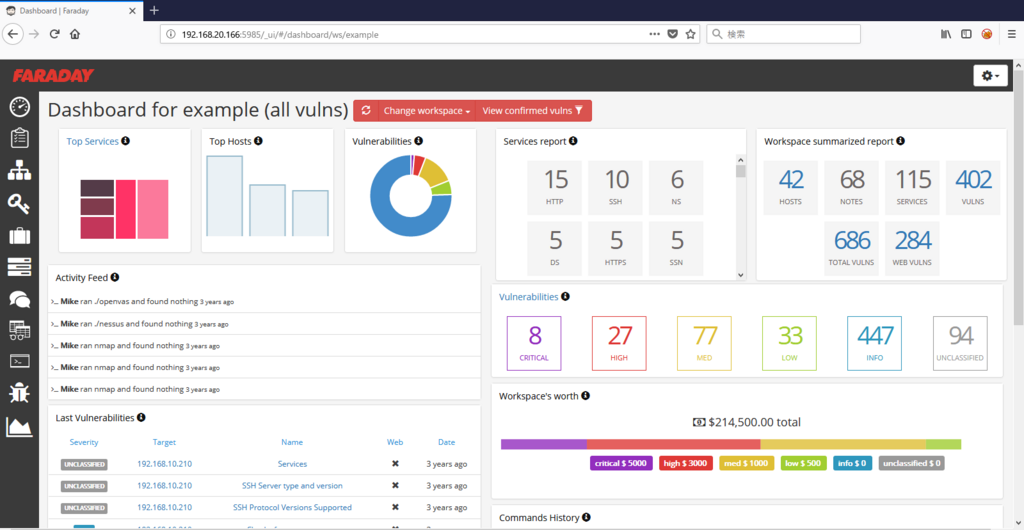Open the bug sidebar icon

tap(20, 393)
